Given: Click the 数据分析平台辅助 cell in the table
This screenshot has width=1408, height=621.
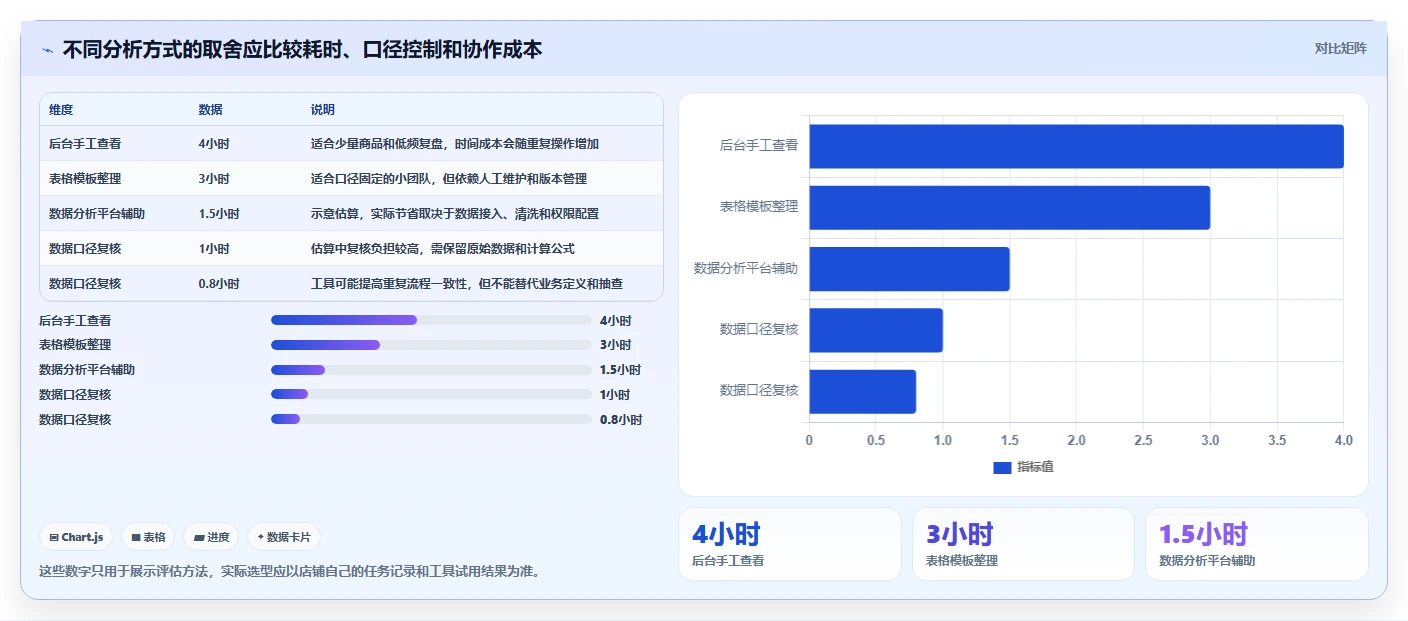Looking at the screenshot, I should click(x=97, y=214).
